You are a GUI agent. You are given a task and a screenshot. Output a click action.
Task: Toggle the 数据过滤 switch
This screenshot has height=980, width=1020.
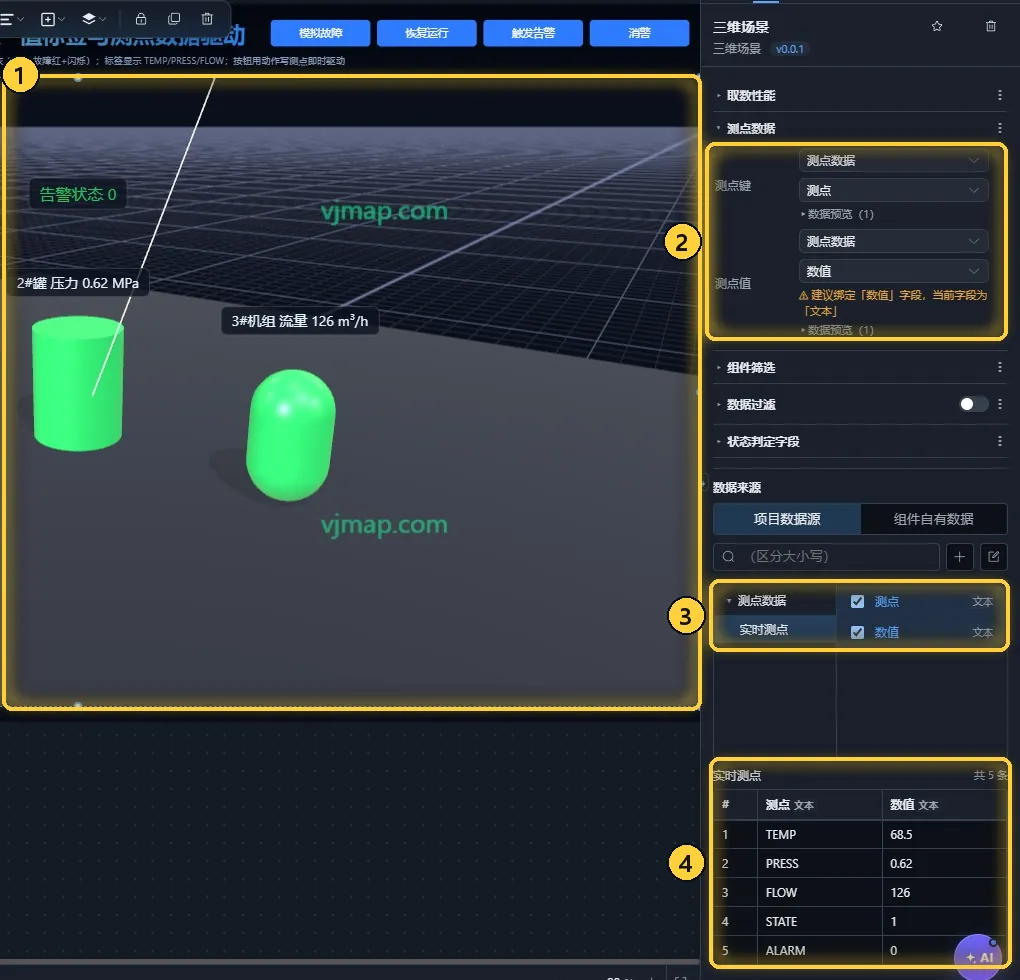pos(973,404)
